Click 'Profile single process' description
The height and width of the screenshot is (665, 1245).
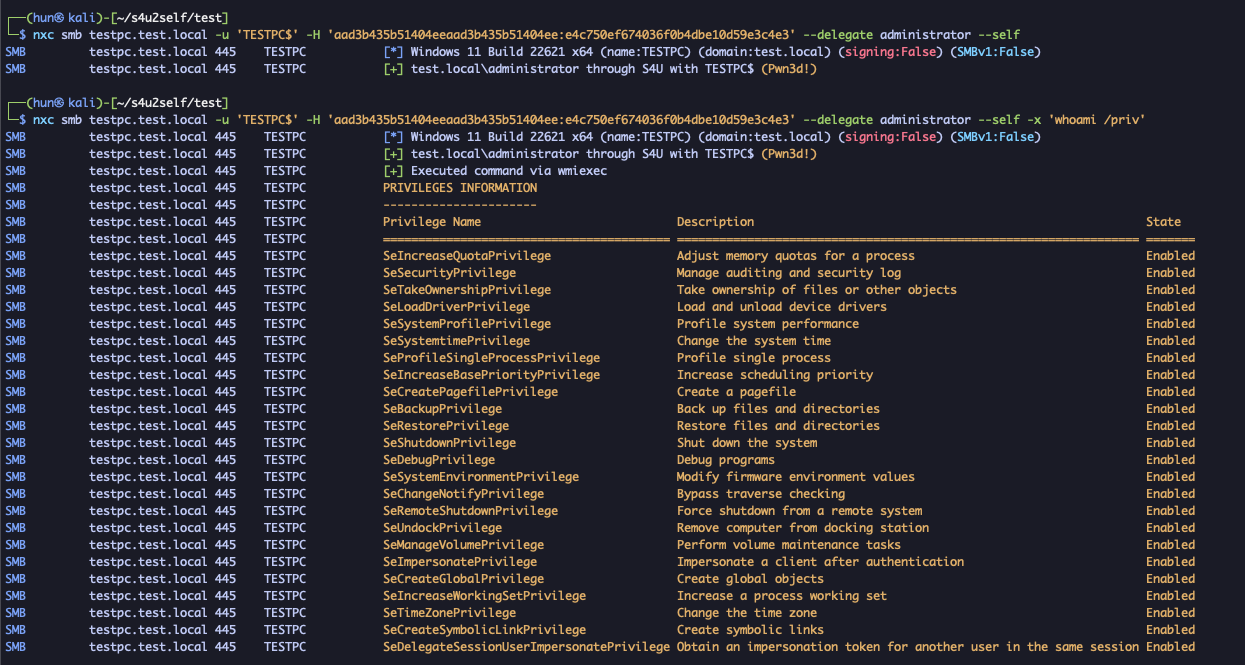point(754,358)
